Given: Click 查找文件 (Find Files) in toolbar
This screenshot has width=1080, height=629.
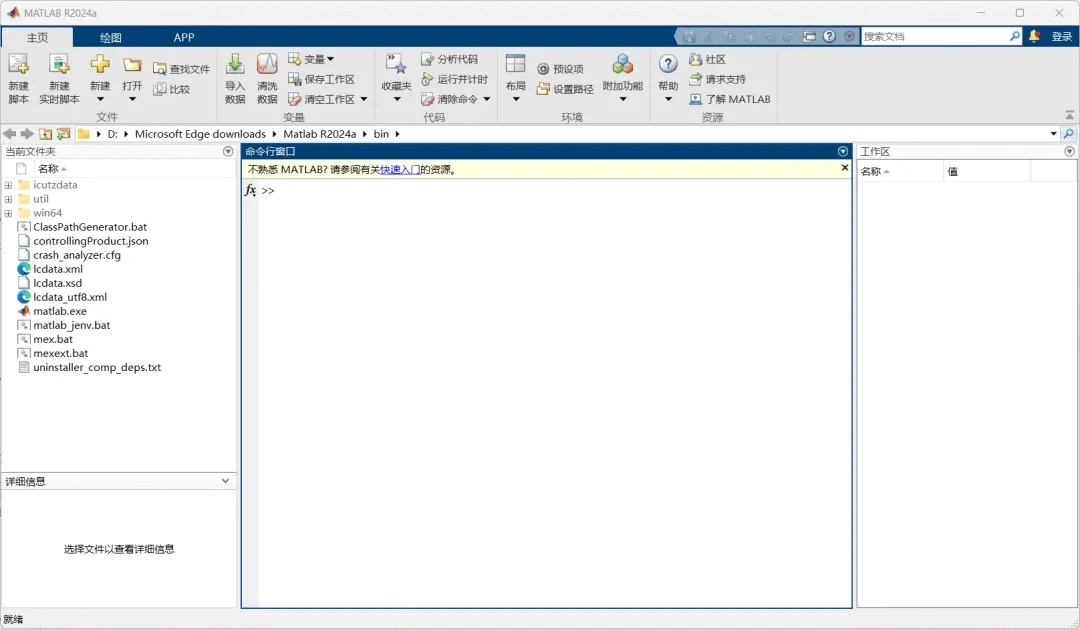Looking at the screenshot, I should tap(181, 69).
